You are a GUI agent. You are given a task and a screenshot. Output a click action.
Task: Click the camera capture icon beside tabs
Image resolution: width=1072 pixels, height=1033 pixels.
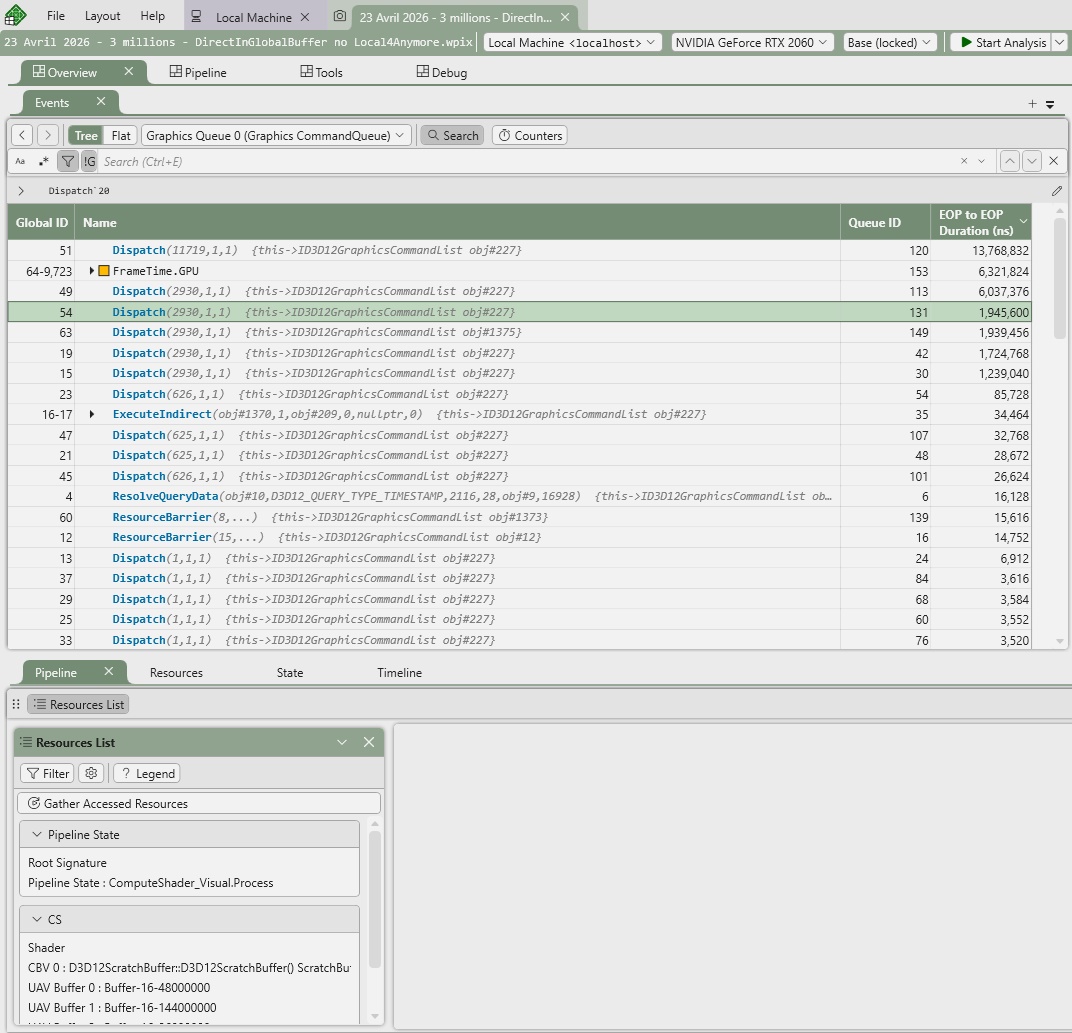click(x=340, y=16)
